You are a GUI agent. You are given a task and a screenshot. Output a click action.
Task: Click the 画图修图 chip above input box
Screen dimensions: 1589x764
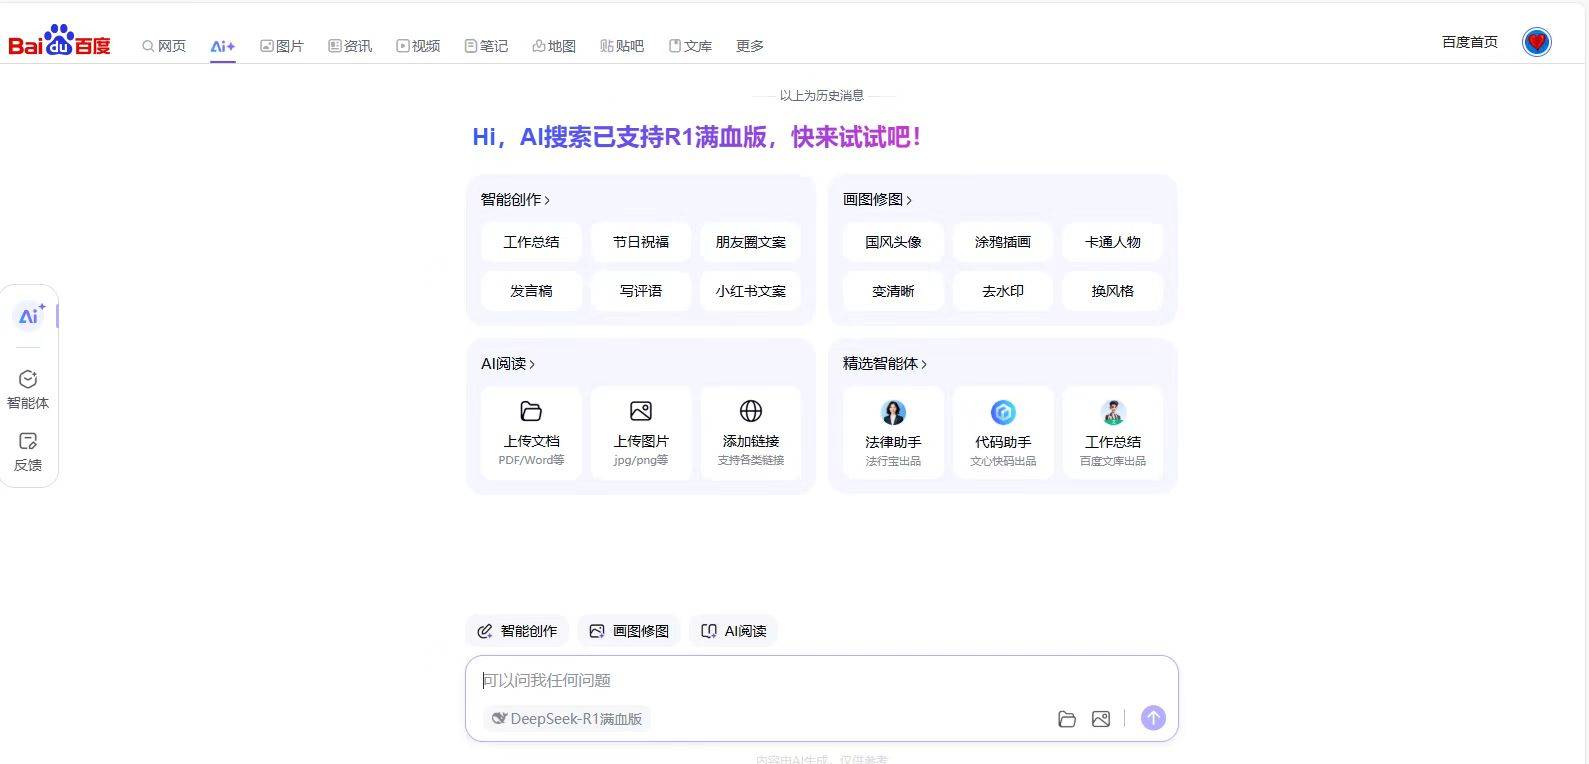pos(629,631)
